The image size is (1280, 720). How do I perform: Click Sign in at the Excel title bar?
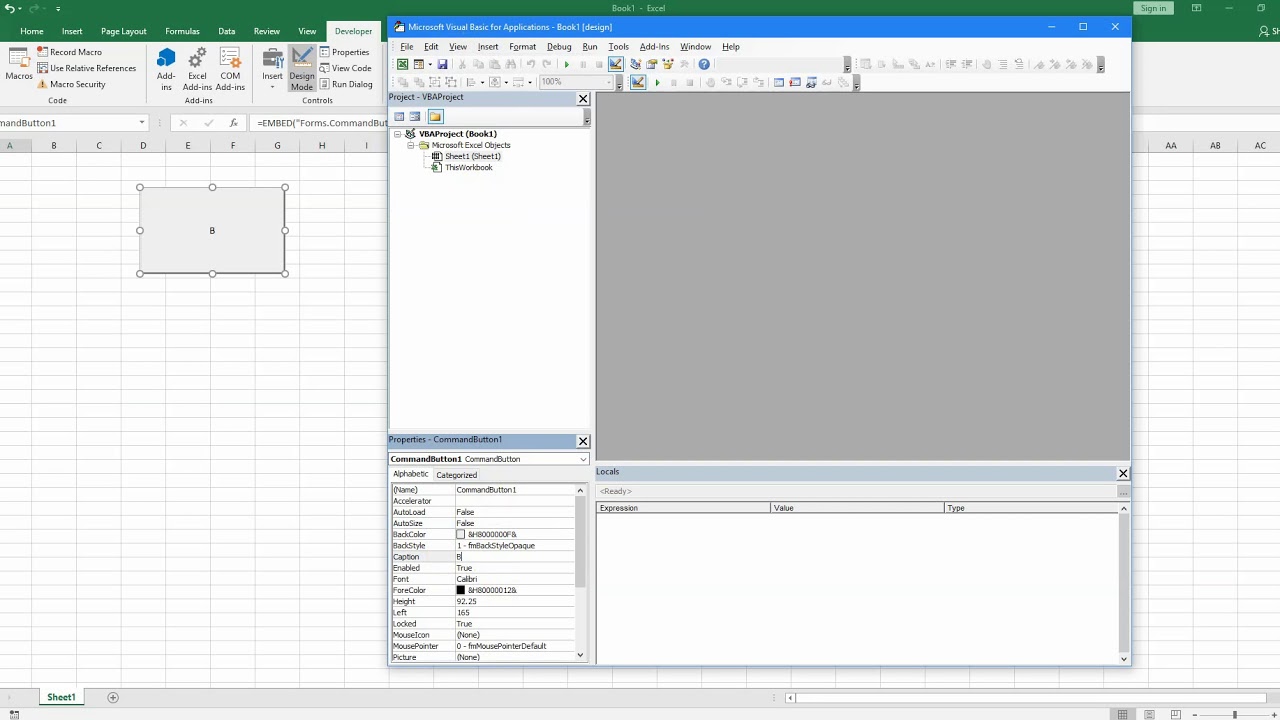[x=1153, y=8]
